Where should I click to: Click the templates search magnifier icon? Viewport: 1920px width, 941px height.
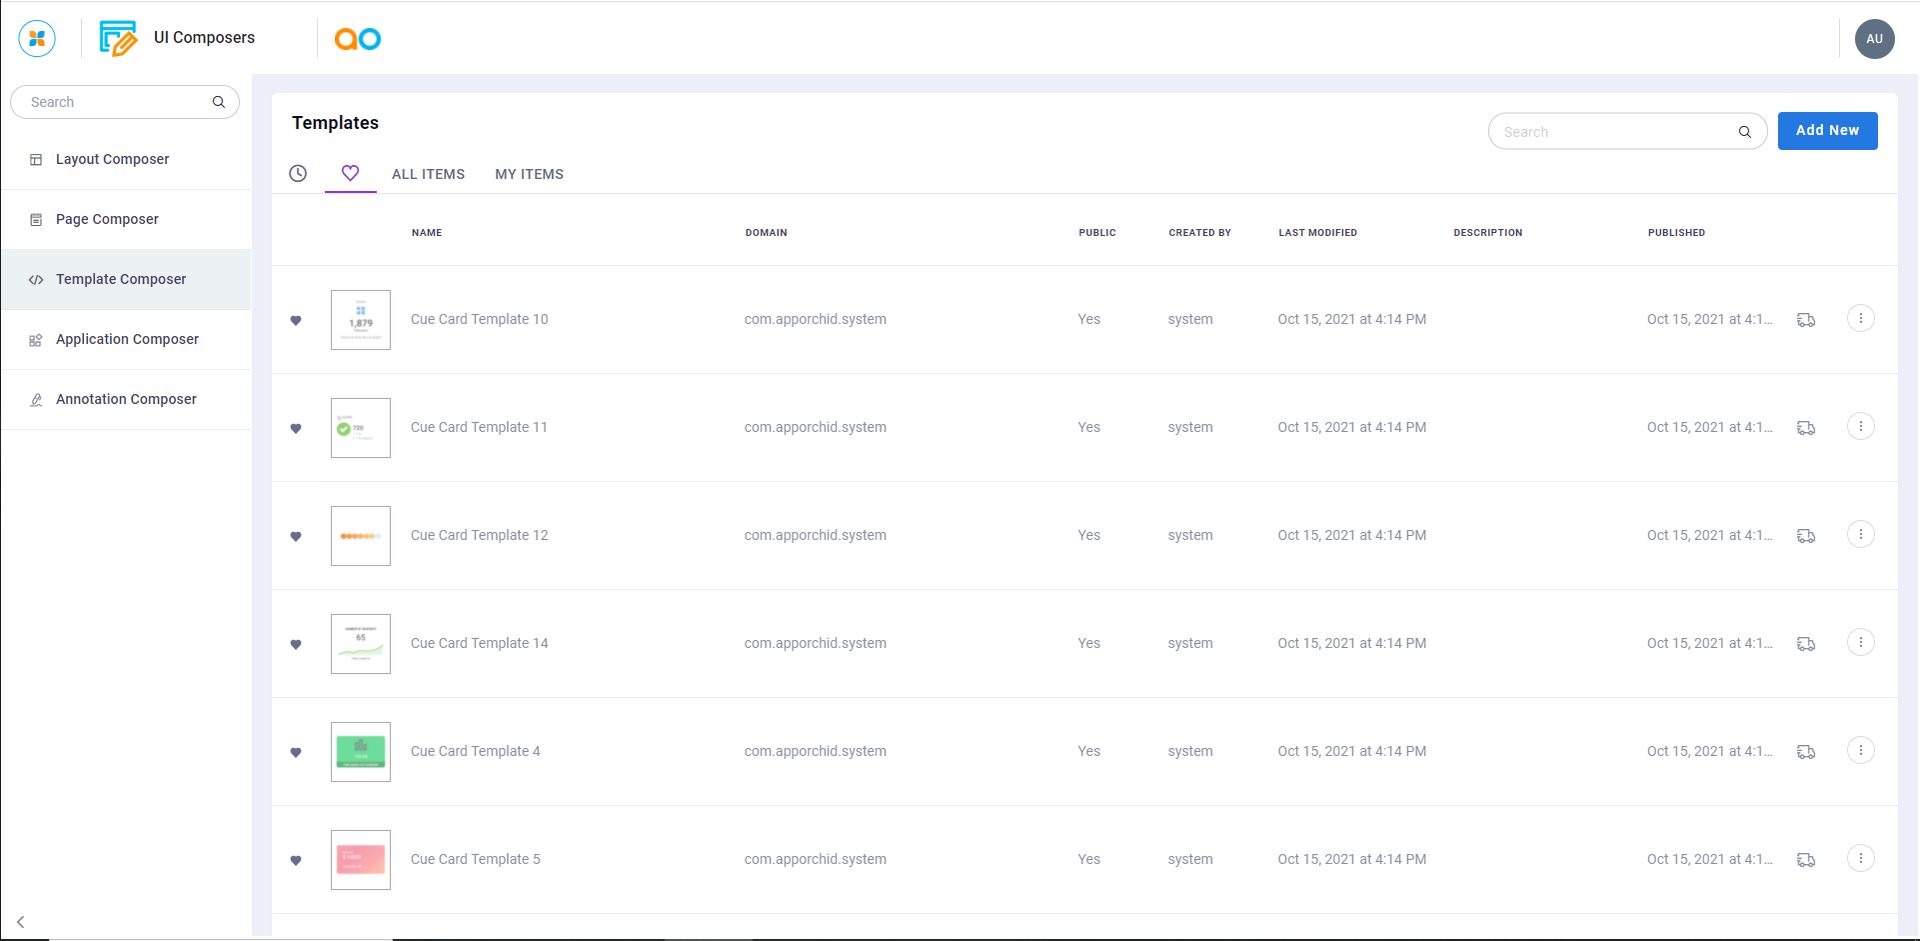[x=1744, y=132]
